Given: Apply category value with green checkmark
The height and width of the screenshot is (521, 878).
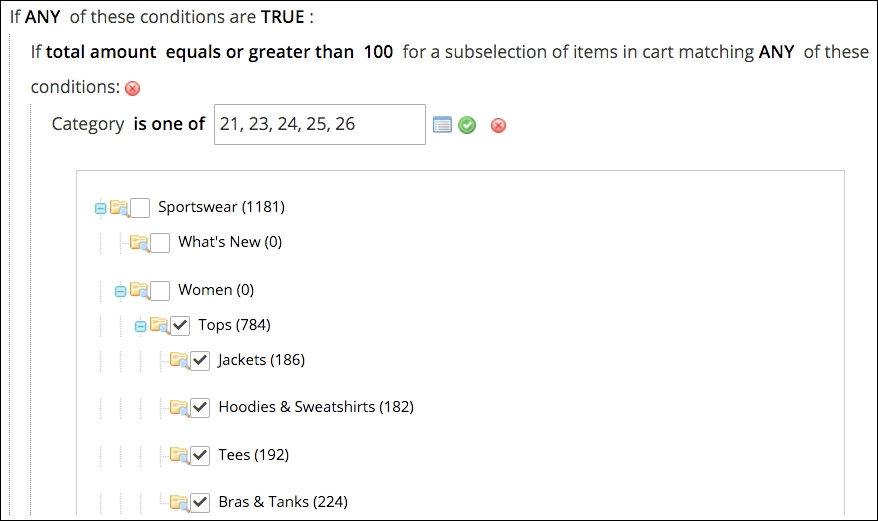Looking at the screenshot, I should (x=467, y=125).
